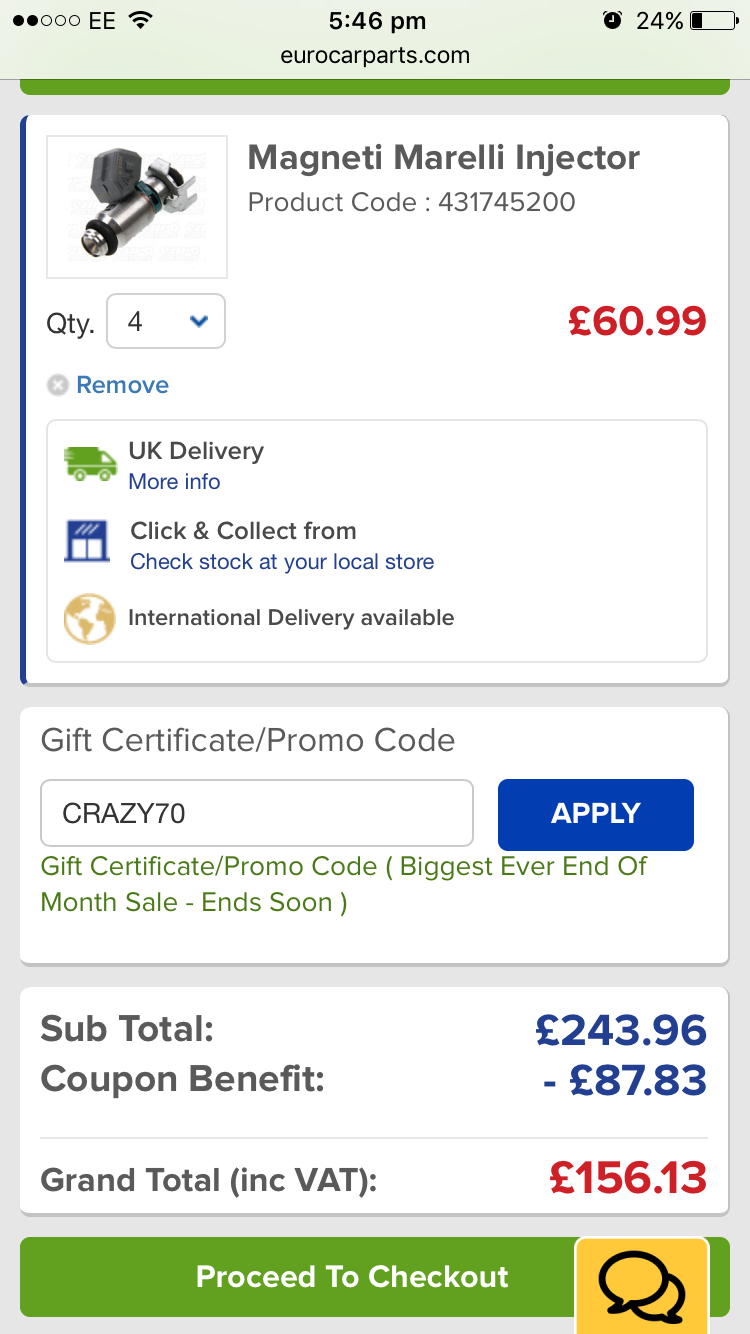Tap the item price £60.99
Image resolution: width=750 pixels, height=1334 pixels.
click(637, 321)
